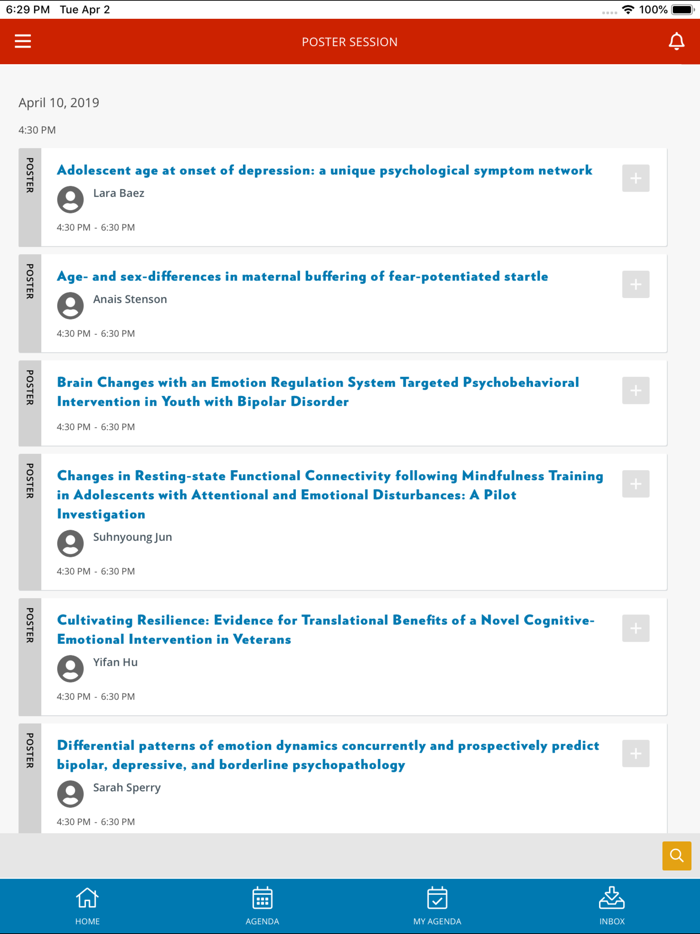Open the maternal buffering startle poster

(300, 276)
